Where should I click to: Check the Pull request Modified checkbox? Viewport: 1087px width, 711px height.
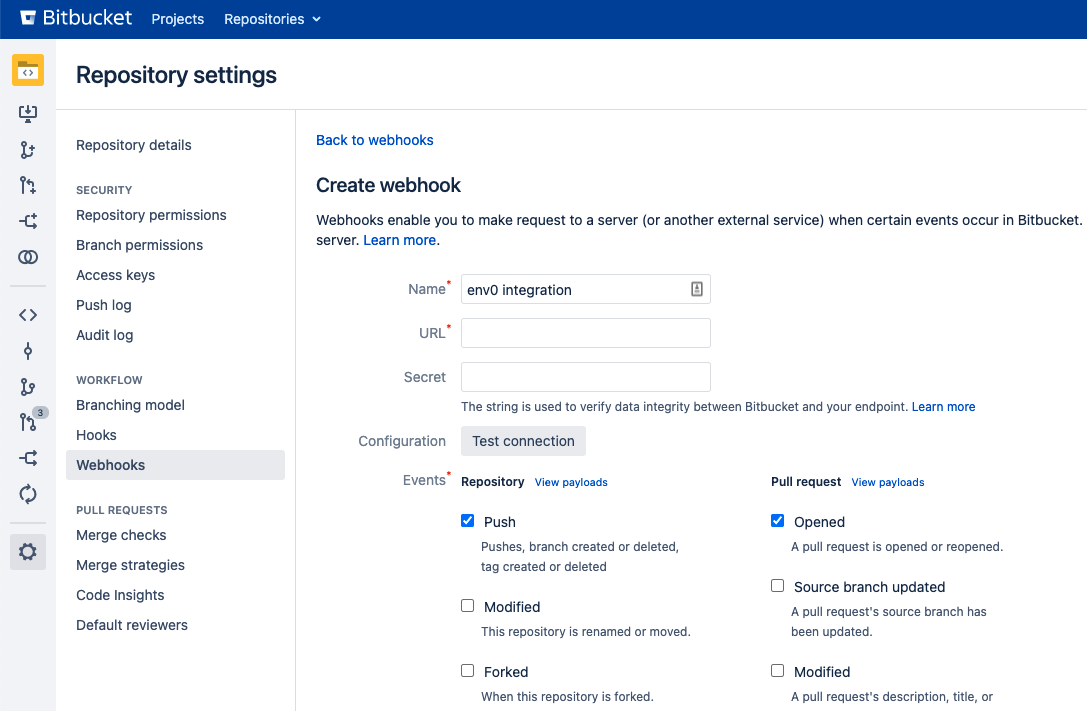pos(778,671)
